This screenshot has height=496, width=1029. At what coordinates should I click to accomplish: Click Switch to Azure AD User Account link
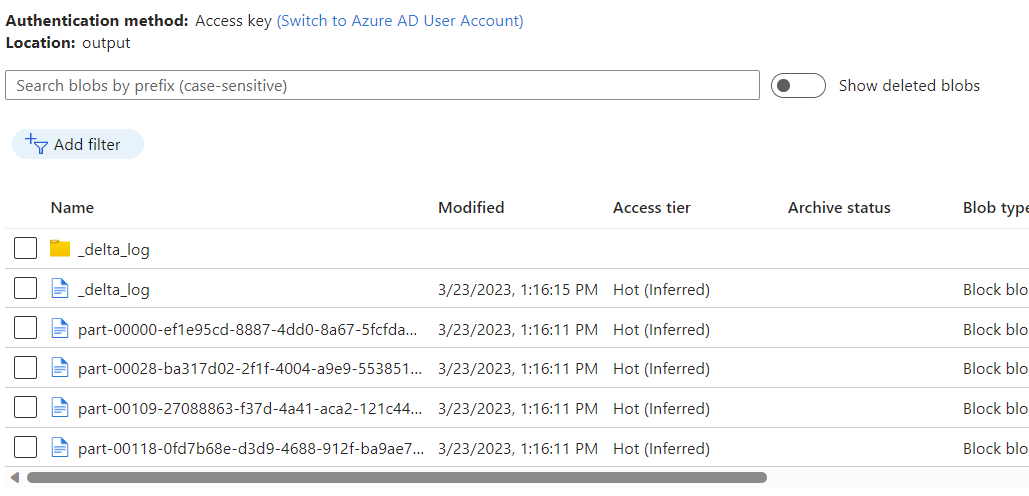[400, 21]
